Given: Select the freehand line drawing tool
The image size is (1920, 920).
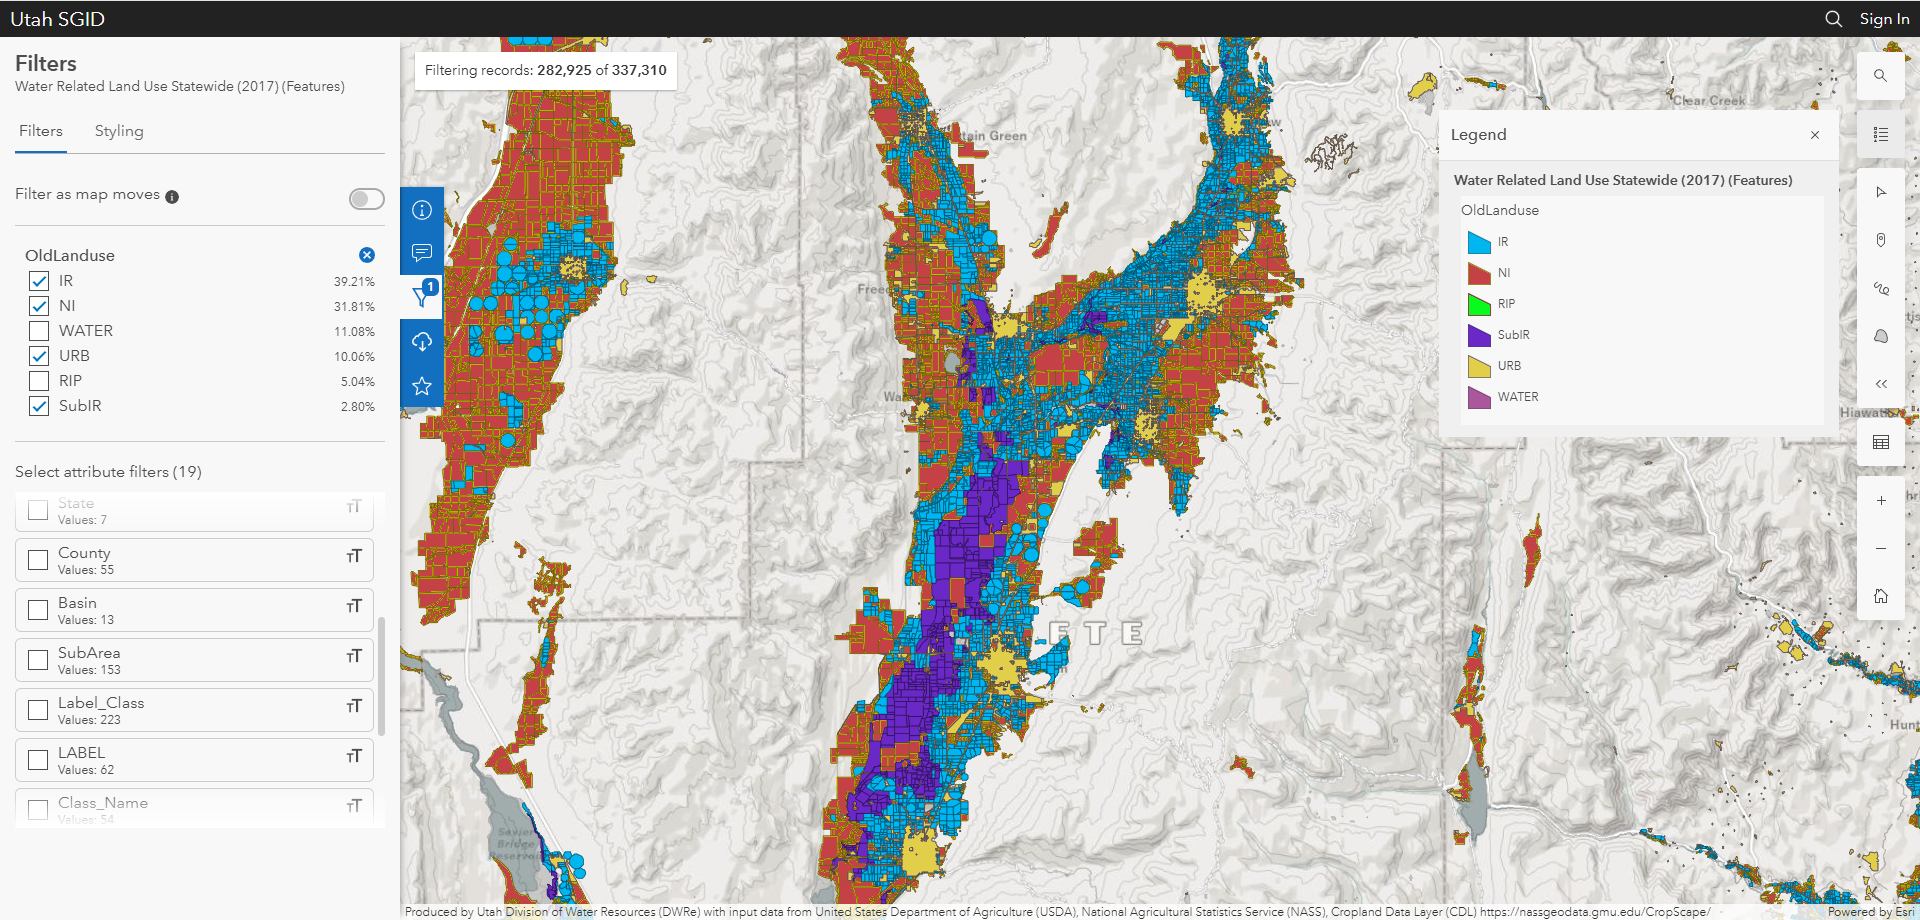Looking at the screenshot, I should point(1880,288).
